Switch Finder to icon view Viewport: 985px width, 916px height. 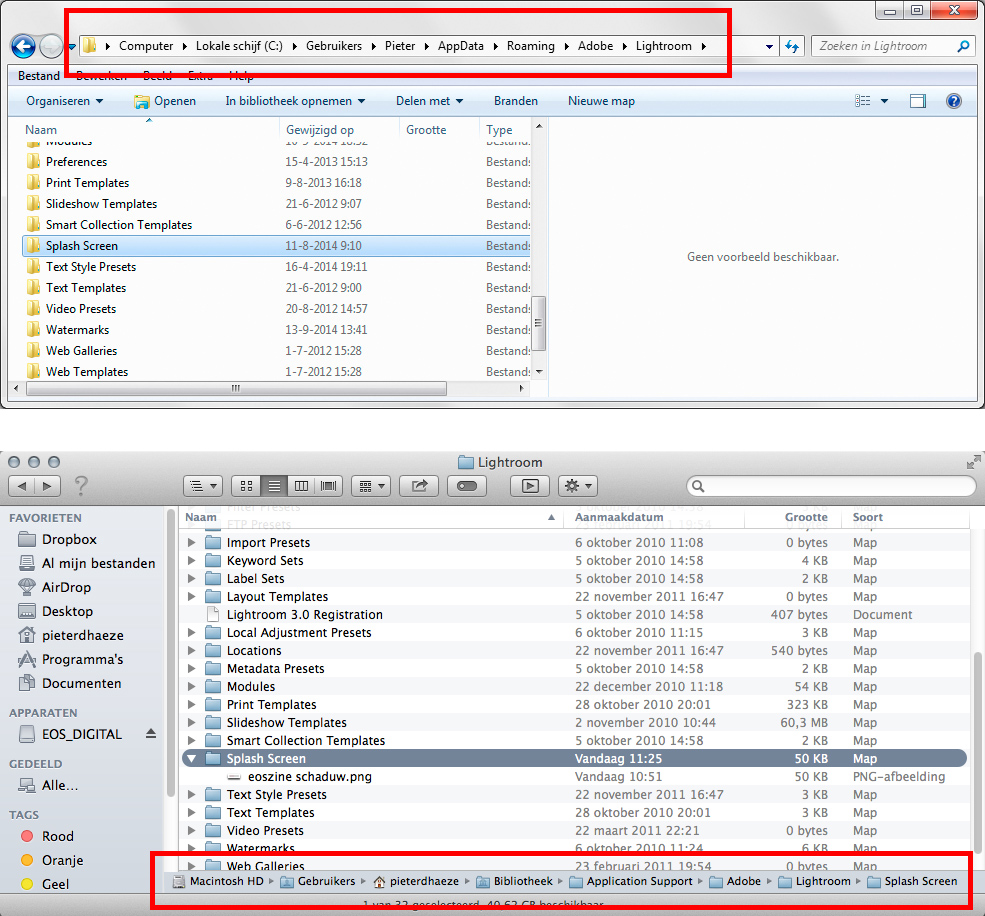[x=246, y=486]
